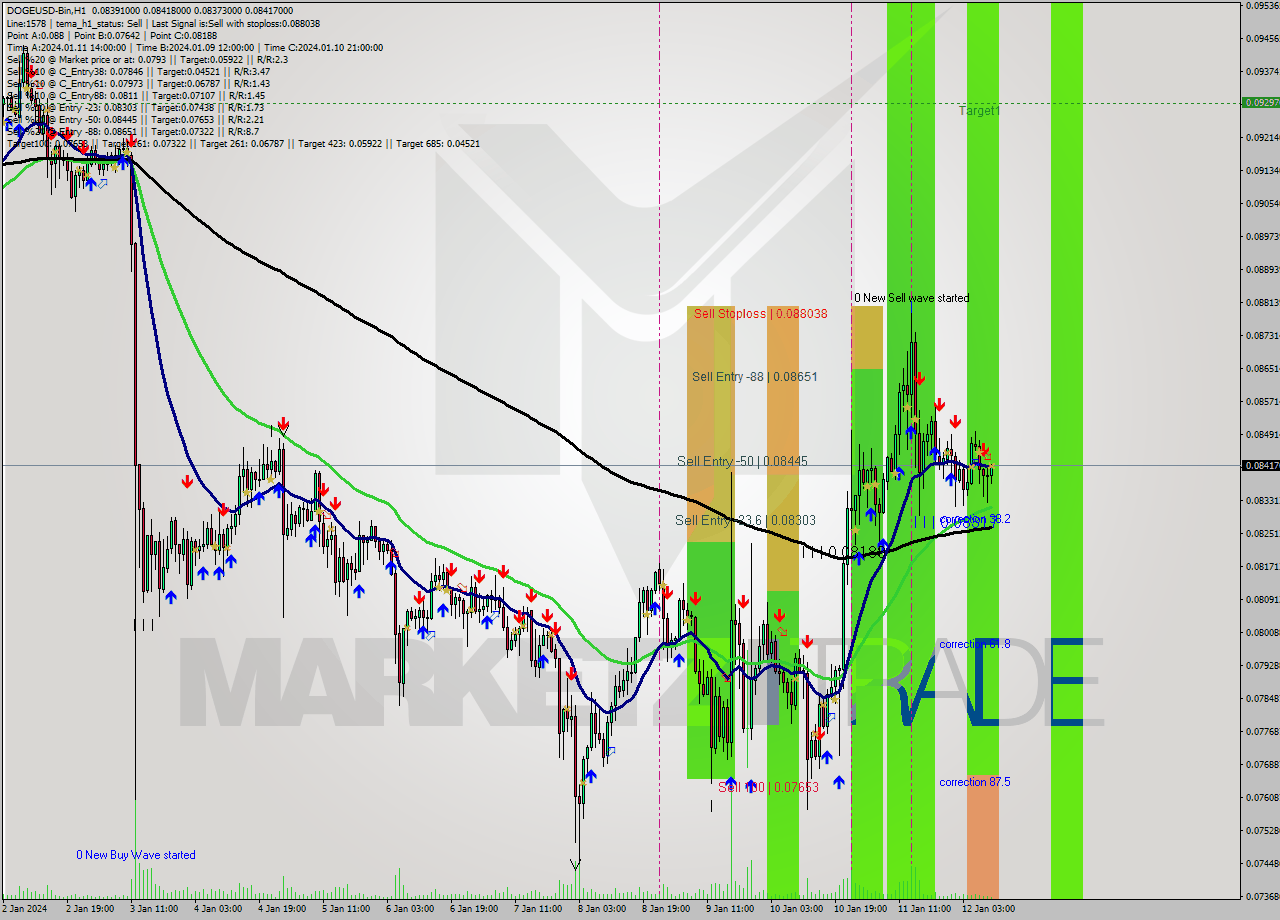
Task: Click the '6 Jan 19:00' time axis label
Action: coord(473,909)
